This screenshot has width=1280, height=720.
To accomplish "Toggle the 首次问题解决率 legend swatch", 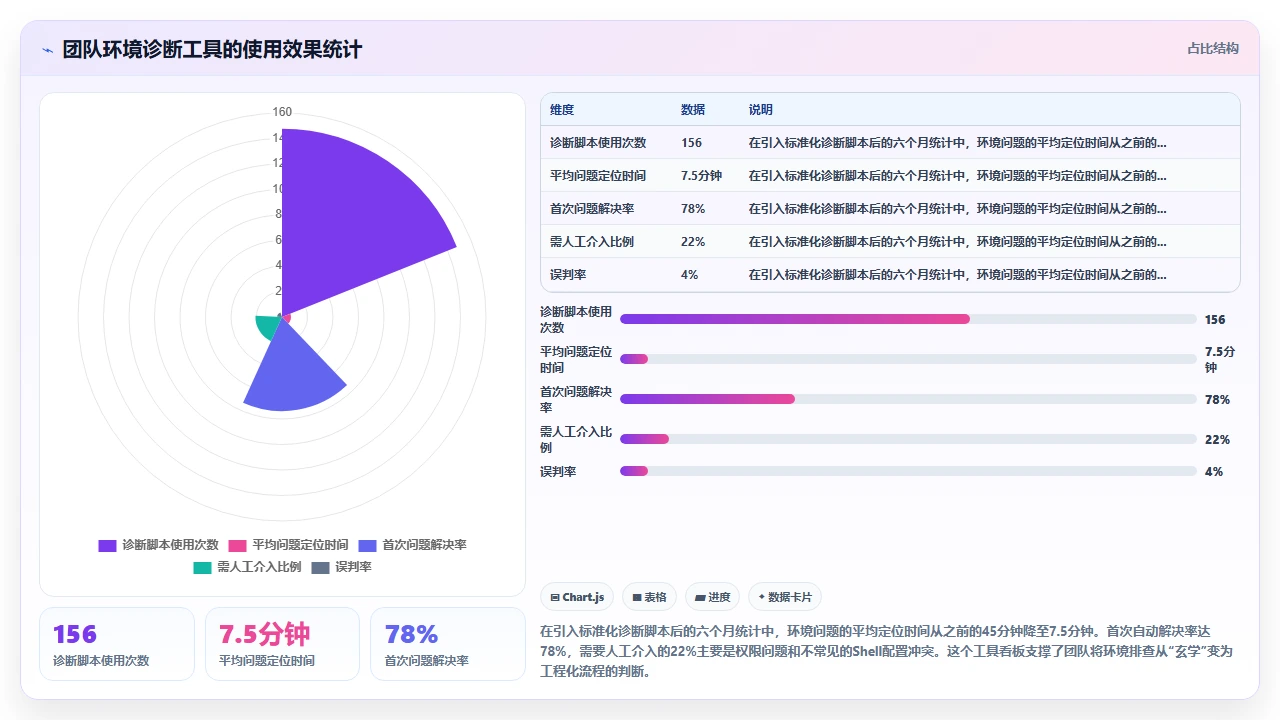I will pyautogui.click(x=367, y=545).
